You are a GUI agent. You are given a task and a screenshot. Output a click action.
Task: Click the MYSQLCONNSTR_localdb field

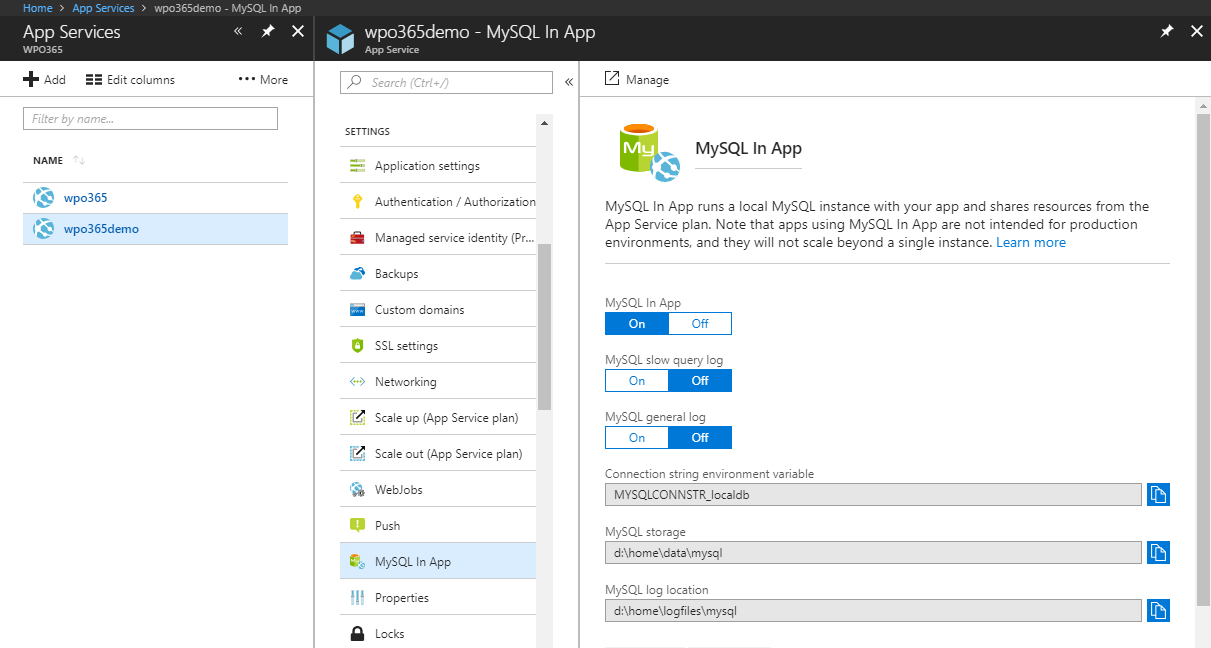tap(873, 494)
